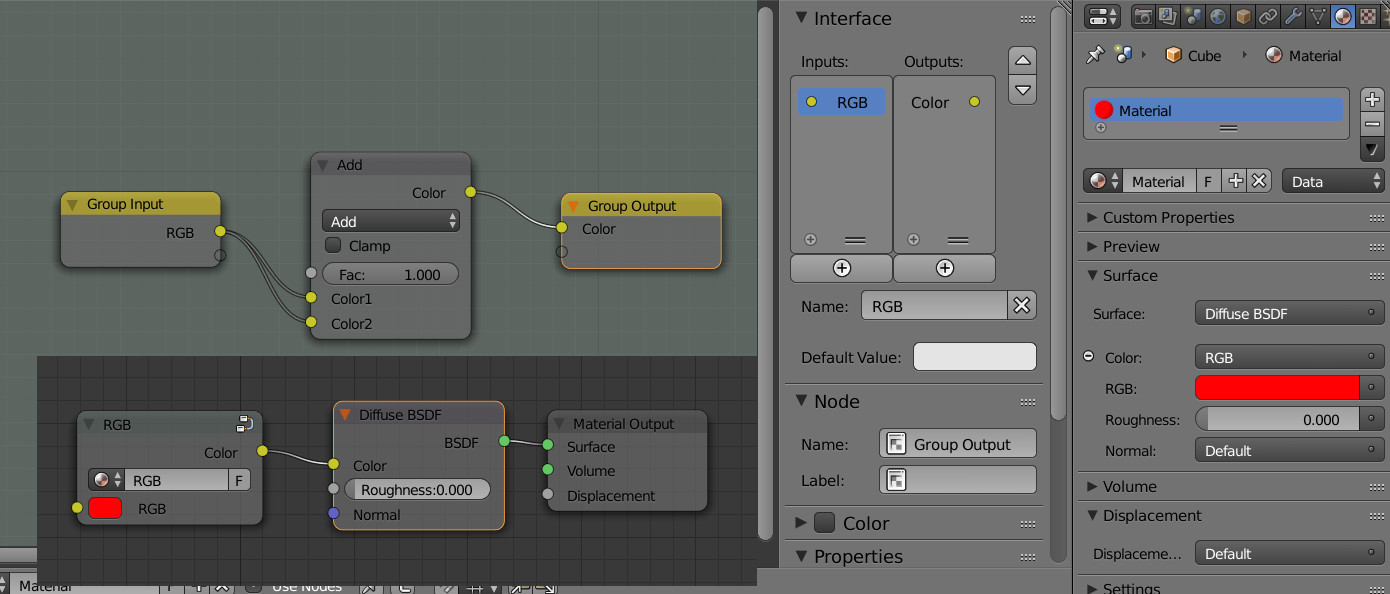Expand the Color panel triangle
Image resolution: width=1390 pixels, height=594 pixels.
coord(801,523)
